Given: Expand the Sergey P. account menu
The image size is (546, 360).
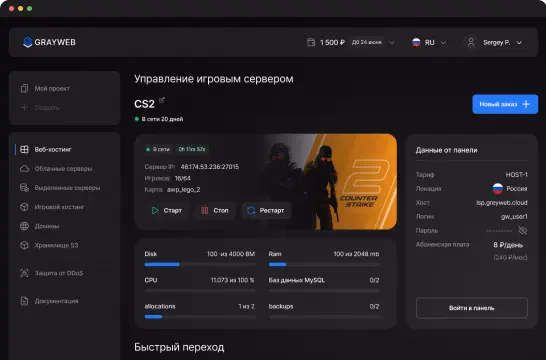Looking at the screenshot, I should point(494,42).
